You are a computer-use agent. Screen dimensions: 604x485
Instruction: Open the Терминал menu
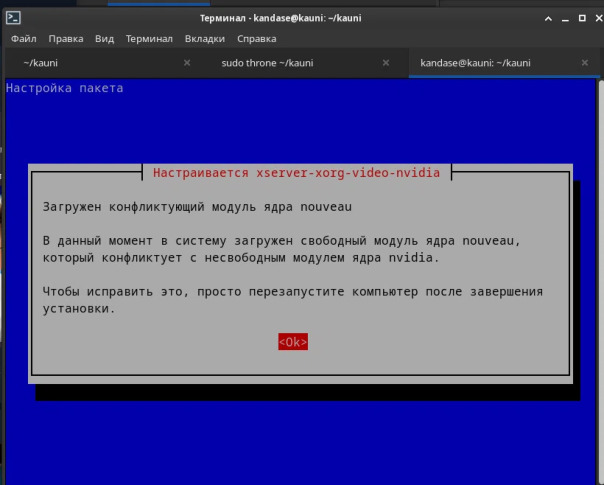pyautogui.click(x=149, y=39)
